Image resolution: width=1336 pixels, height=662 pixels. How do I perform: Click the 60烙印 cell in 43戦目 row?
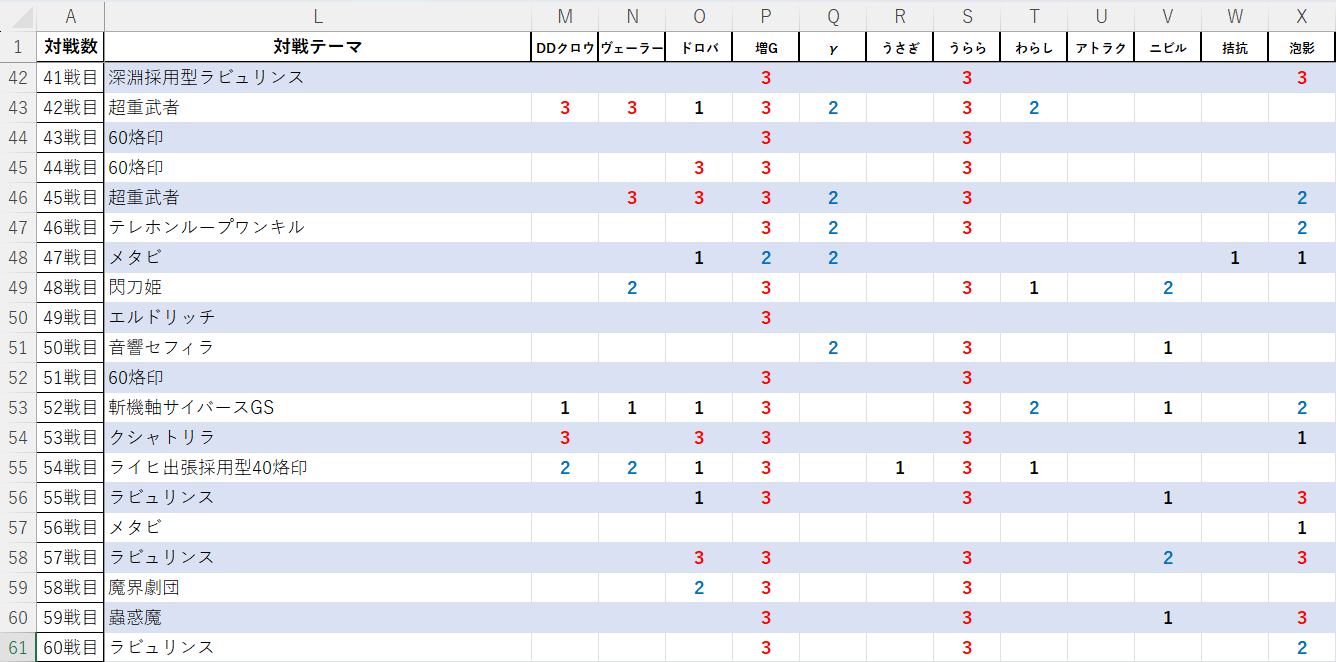tap(318, 137)
